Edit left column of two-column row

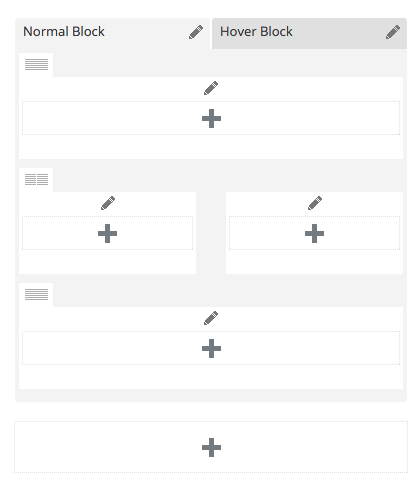pos(108,203)
